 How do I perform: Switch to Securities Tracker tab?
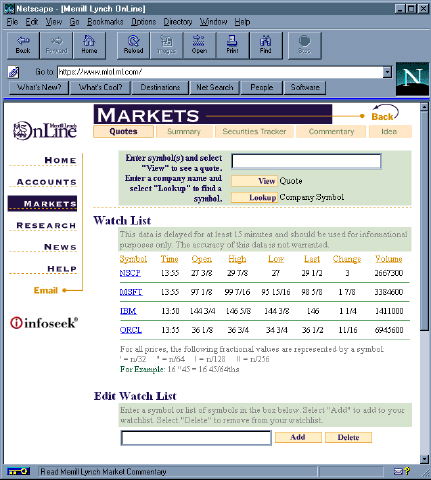tap(254, 131)
